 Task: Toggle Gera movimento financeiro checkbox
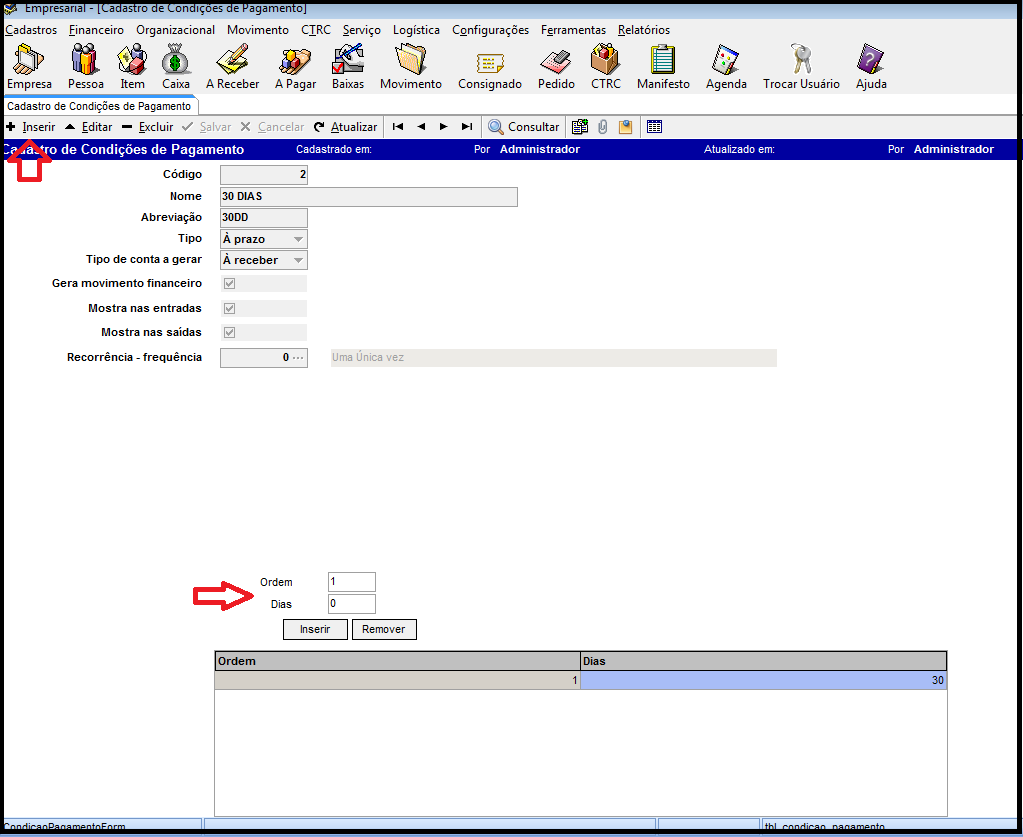pyautogui.click(x=229, y=284)
